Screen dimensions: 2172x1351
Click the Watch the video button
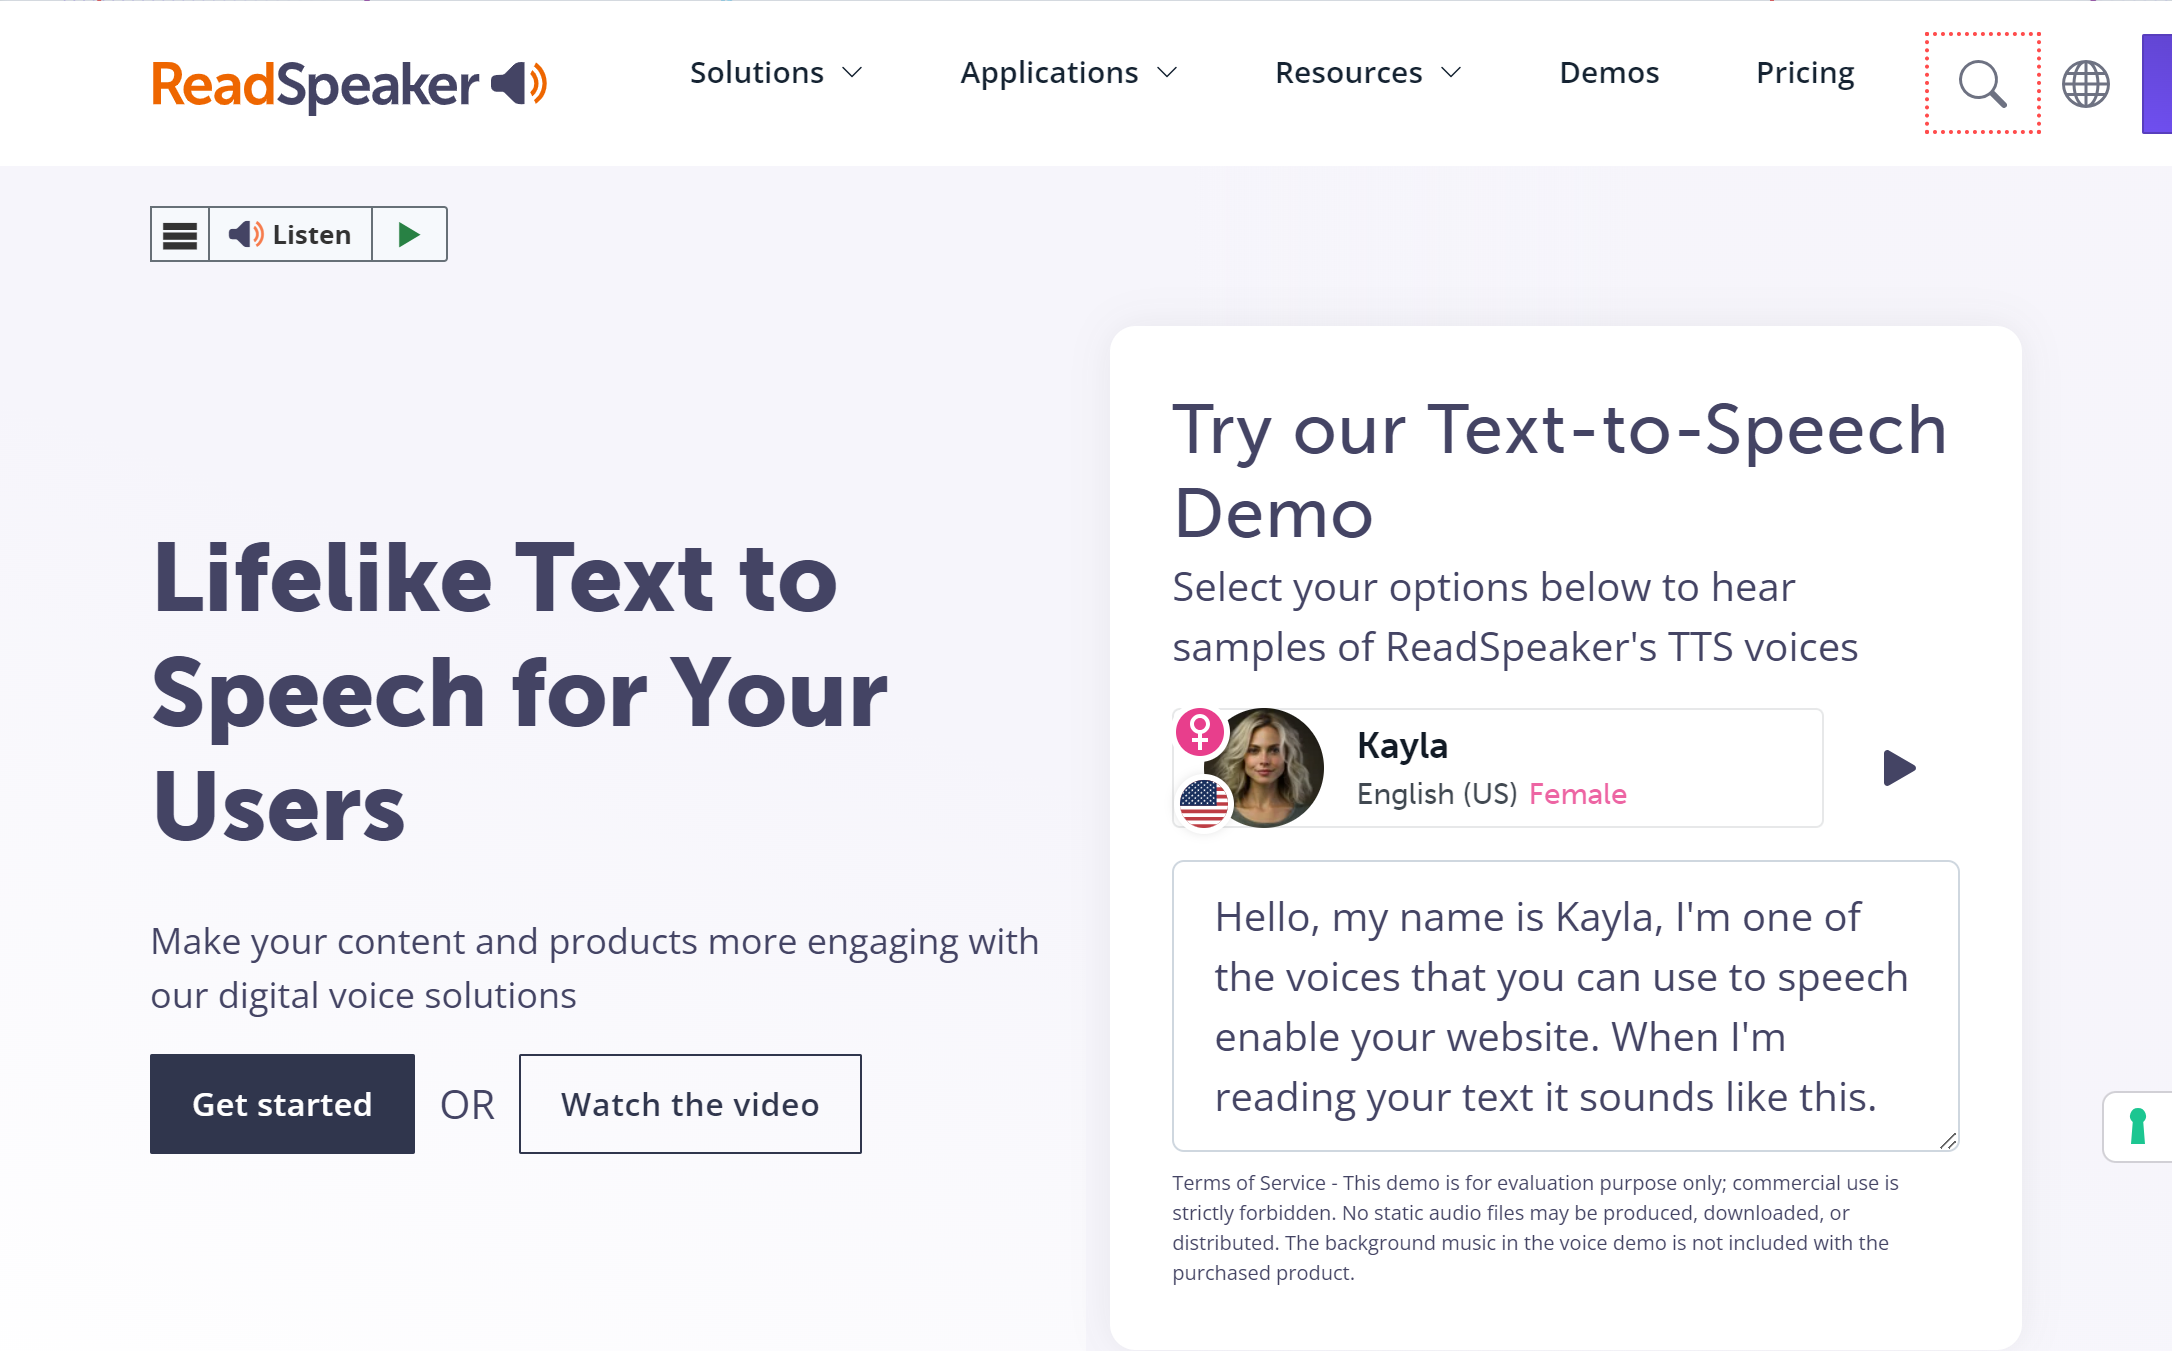coord(690,1104)
